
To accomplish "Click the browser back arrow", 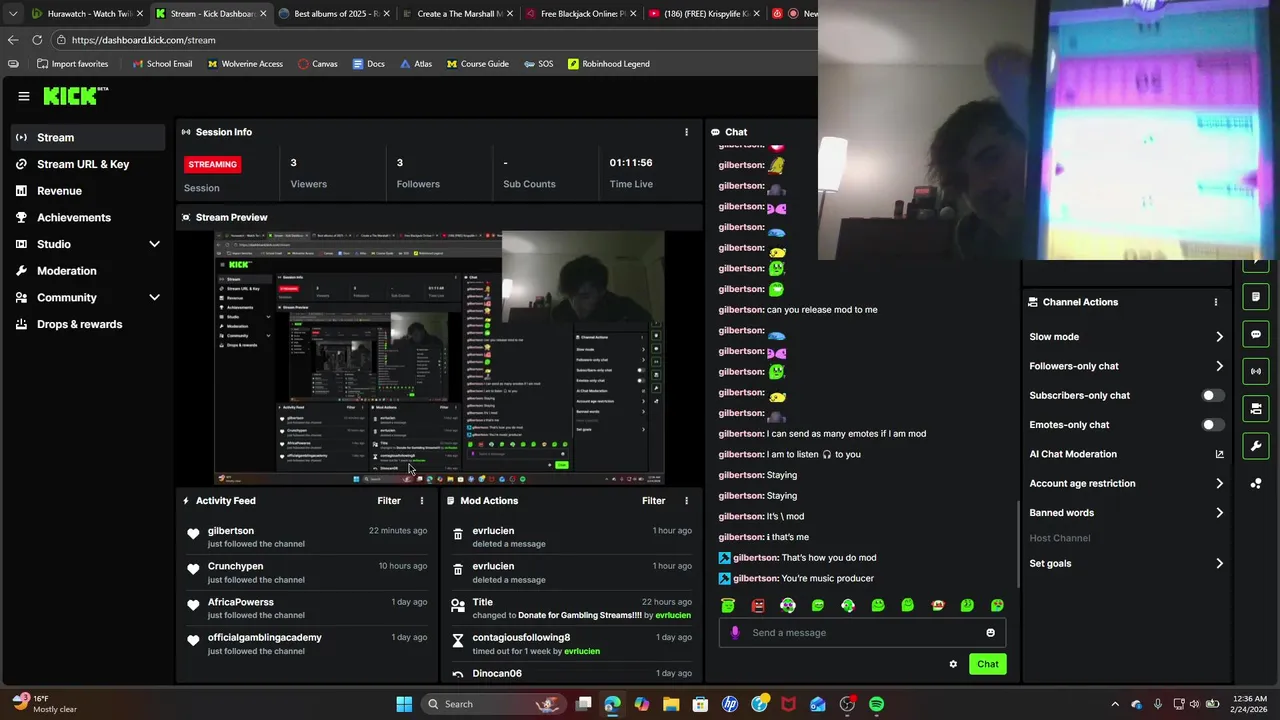I will [x=13, y=40].
